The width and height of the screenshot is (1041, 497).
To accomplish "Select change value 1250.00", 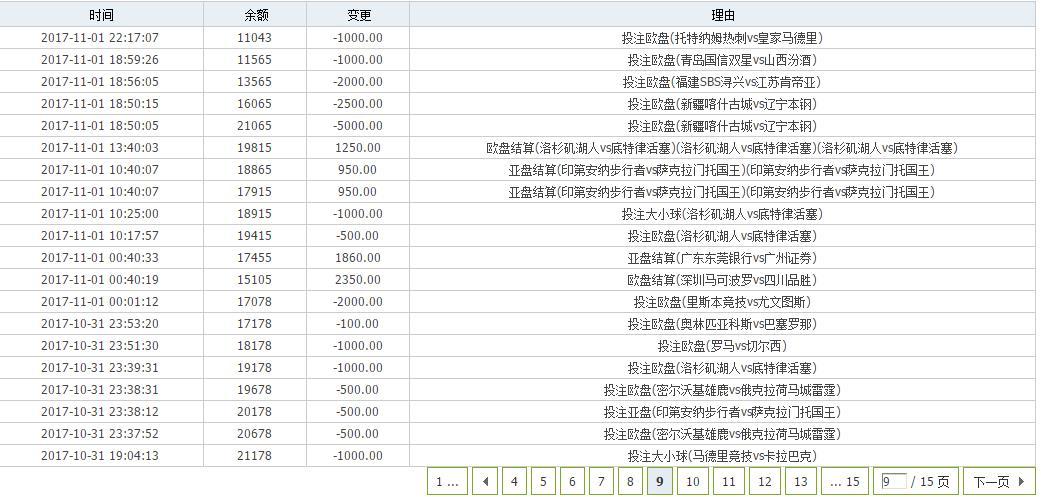I will (x=358, y=147).
